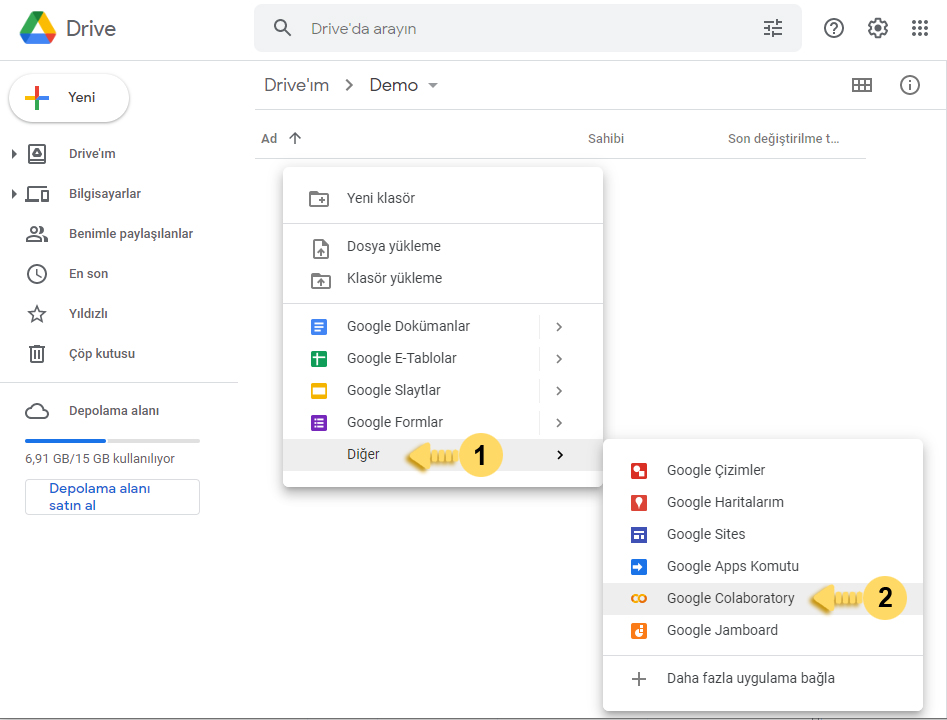Click the Klasör yükleme folder upload icon
This screenshot has width=947, height=720.
(321, 280)
